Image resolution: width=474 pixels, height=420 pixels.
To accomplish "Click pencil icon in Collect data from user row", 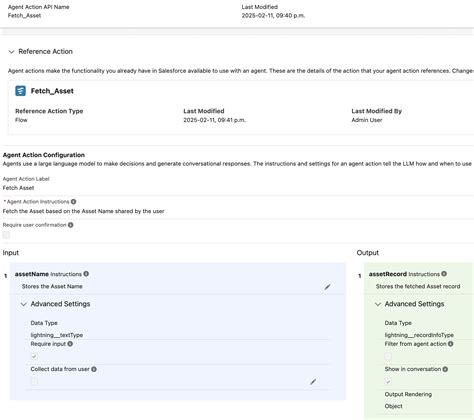I will click(313, 382).
